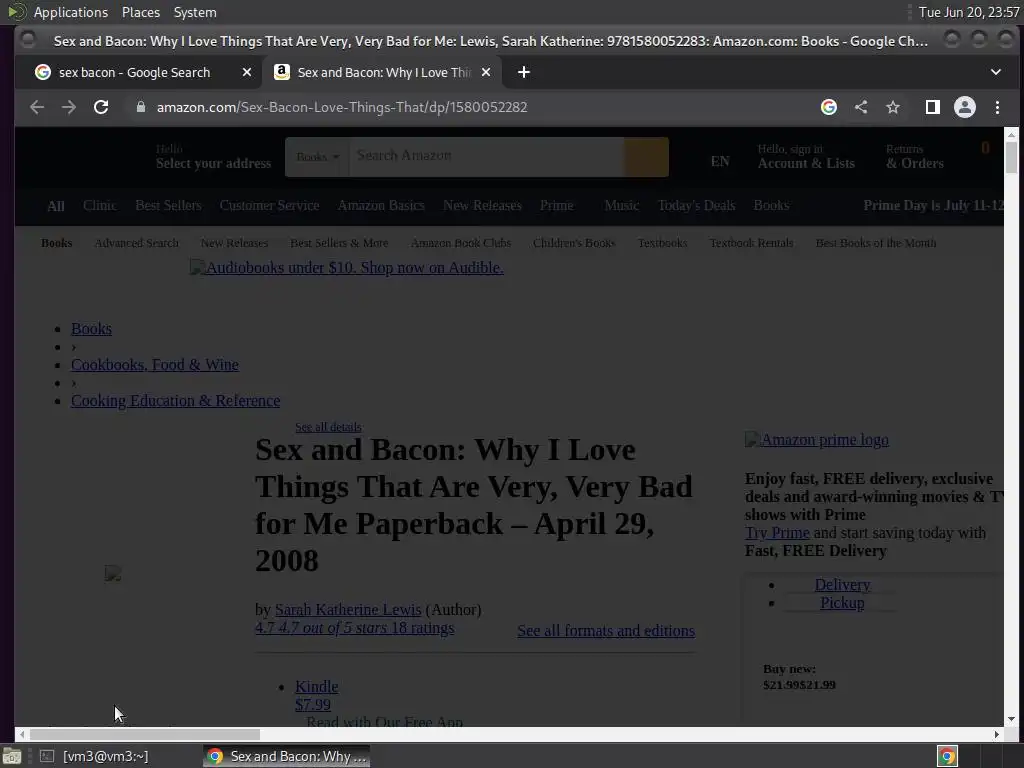
Task: Open Account & Lists menu
Action: click(806, 157)
